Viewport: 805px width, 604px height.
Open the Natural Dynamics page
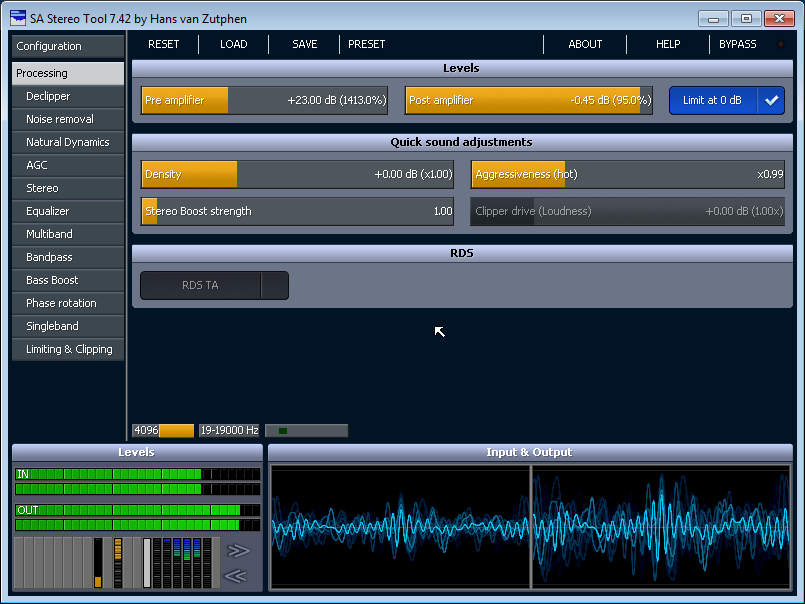tap(68, 142)
